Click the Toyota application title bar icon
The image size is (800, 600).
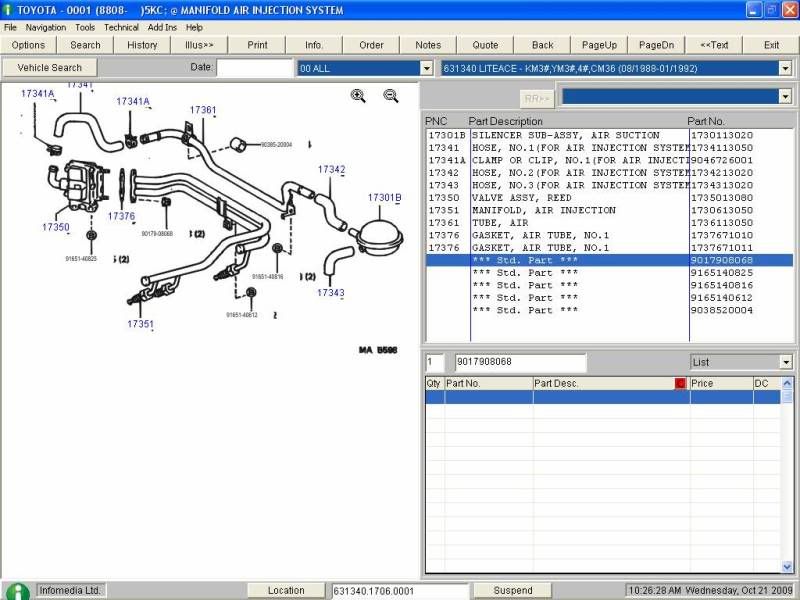pyautogui.click(x=7, y=10)
